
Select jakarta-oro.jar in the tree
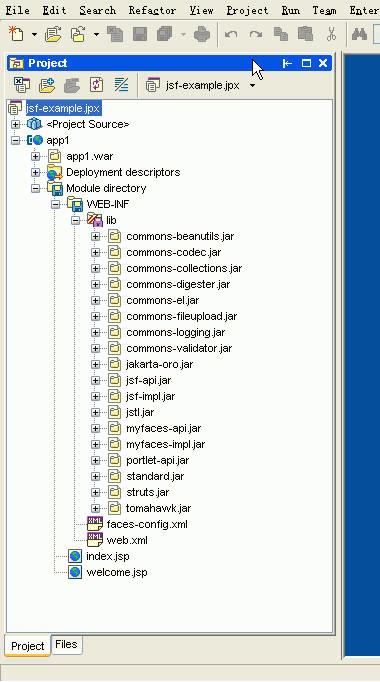tap(160, 364)
